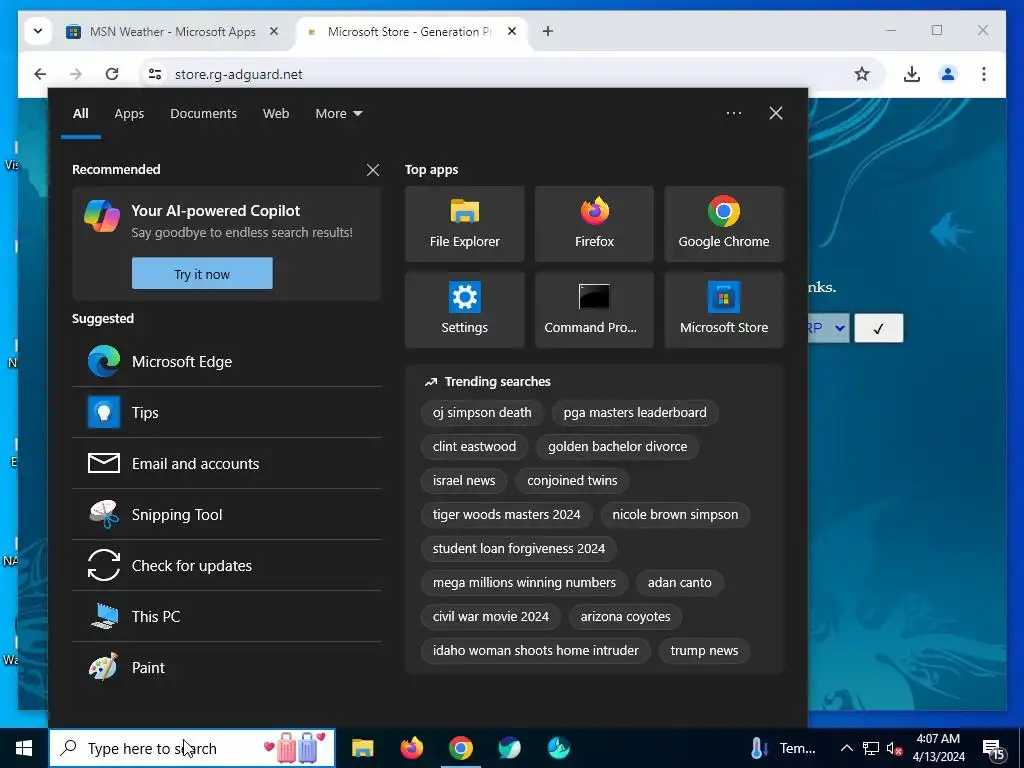Search trending 'israel news'
Screen dimensions: 1024x768
click(x=464, y=481)
